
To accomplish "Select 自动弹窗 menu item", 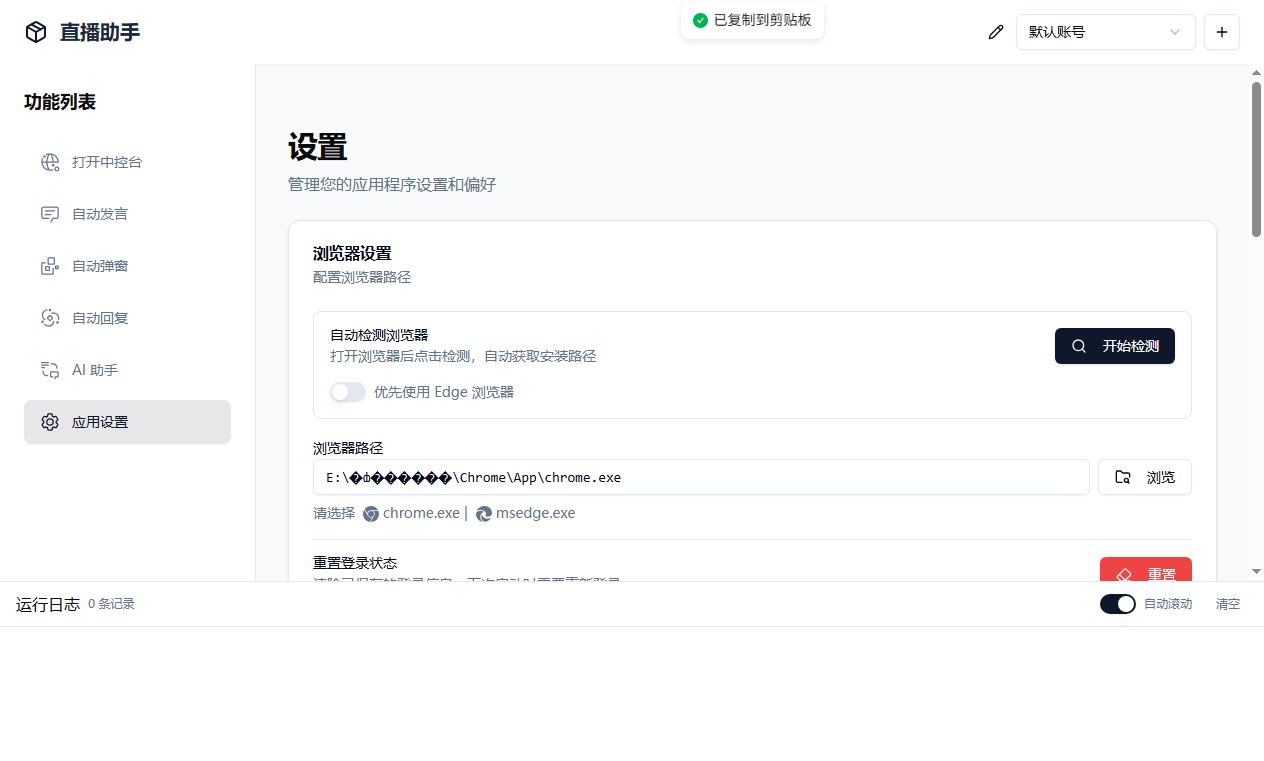I will point(127,266).
